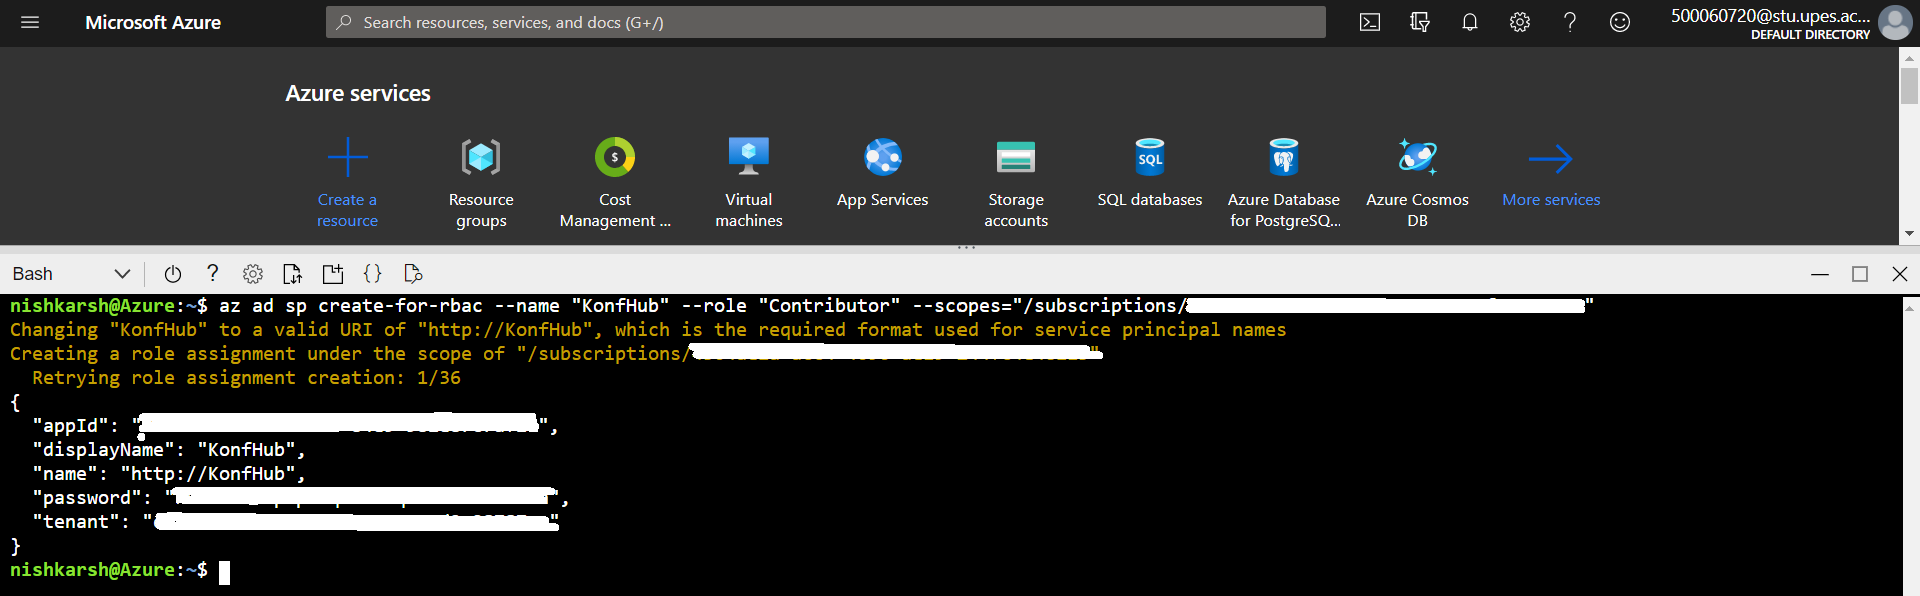The width and height of the screenshot is (1920, 596).
Task: Open the Cost Management icon
Action: click(x=615, y=157)
